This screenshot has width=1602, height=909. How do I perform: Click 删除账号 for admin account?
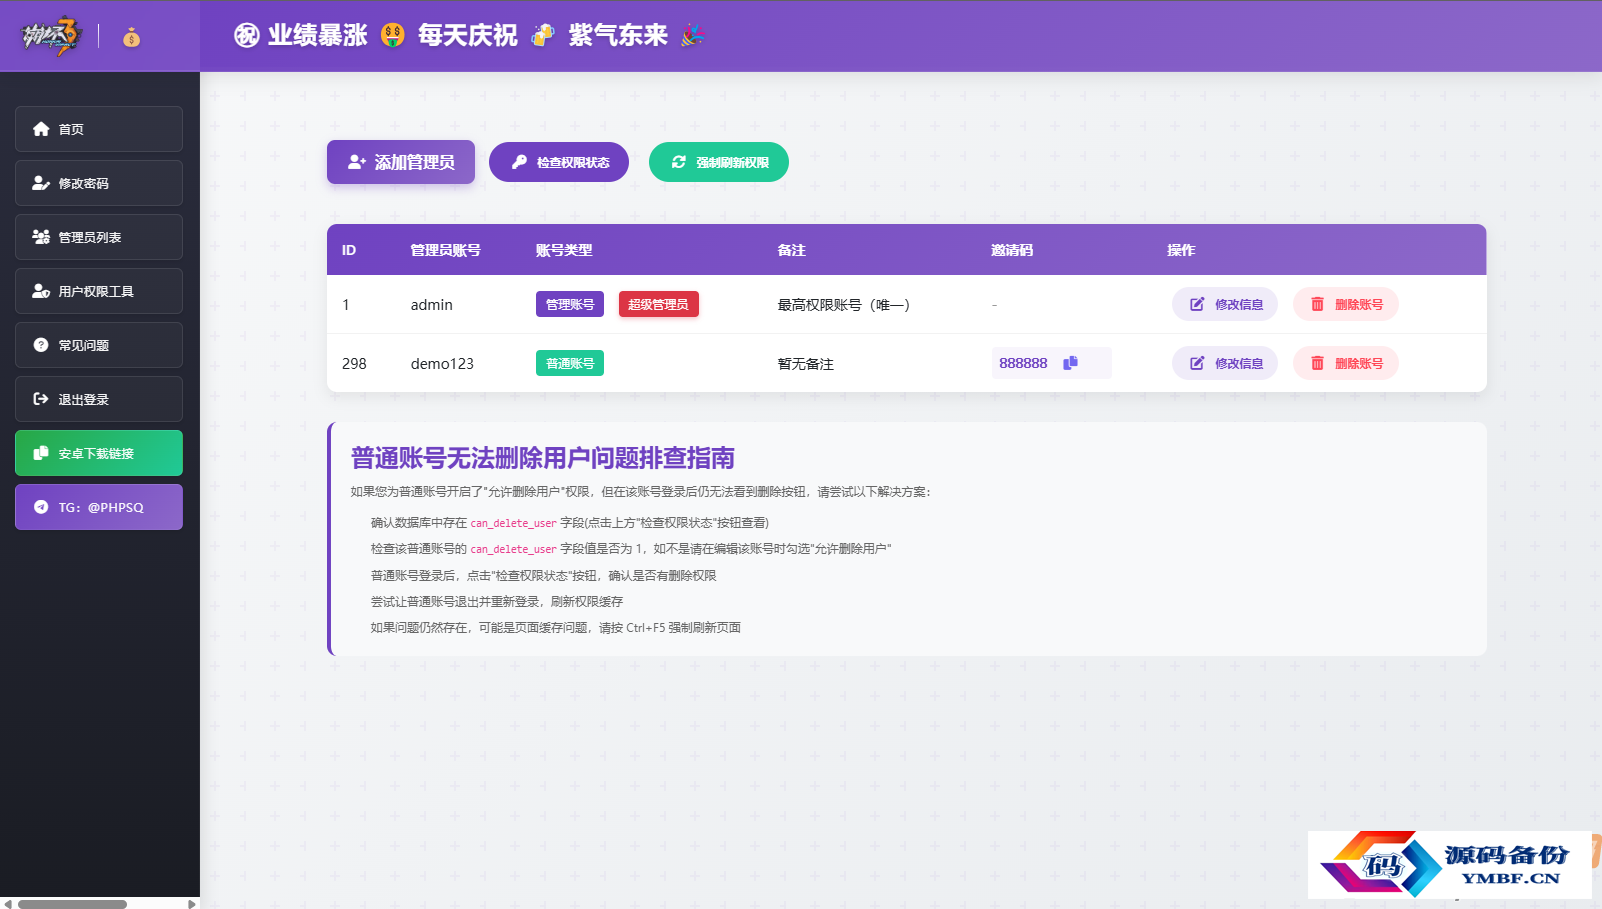[1346, 304]
